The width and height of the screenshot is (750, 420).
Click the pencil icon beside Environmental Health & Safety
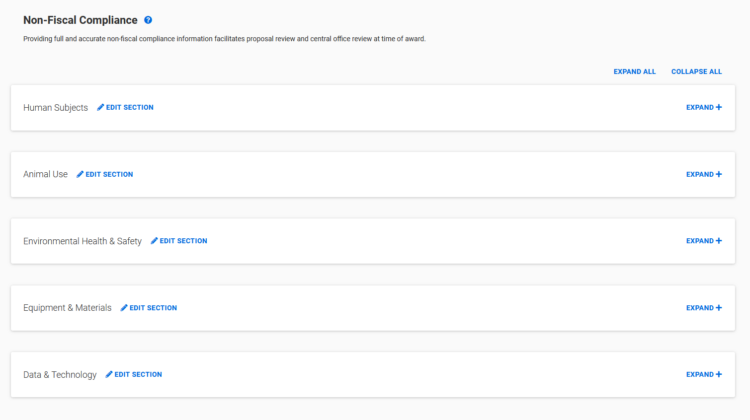154,241
